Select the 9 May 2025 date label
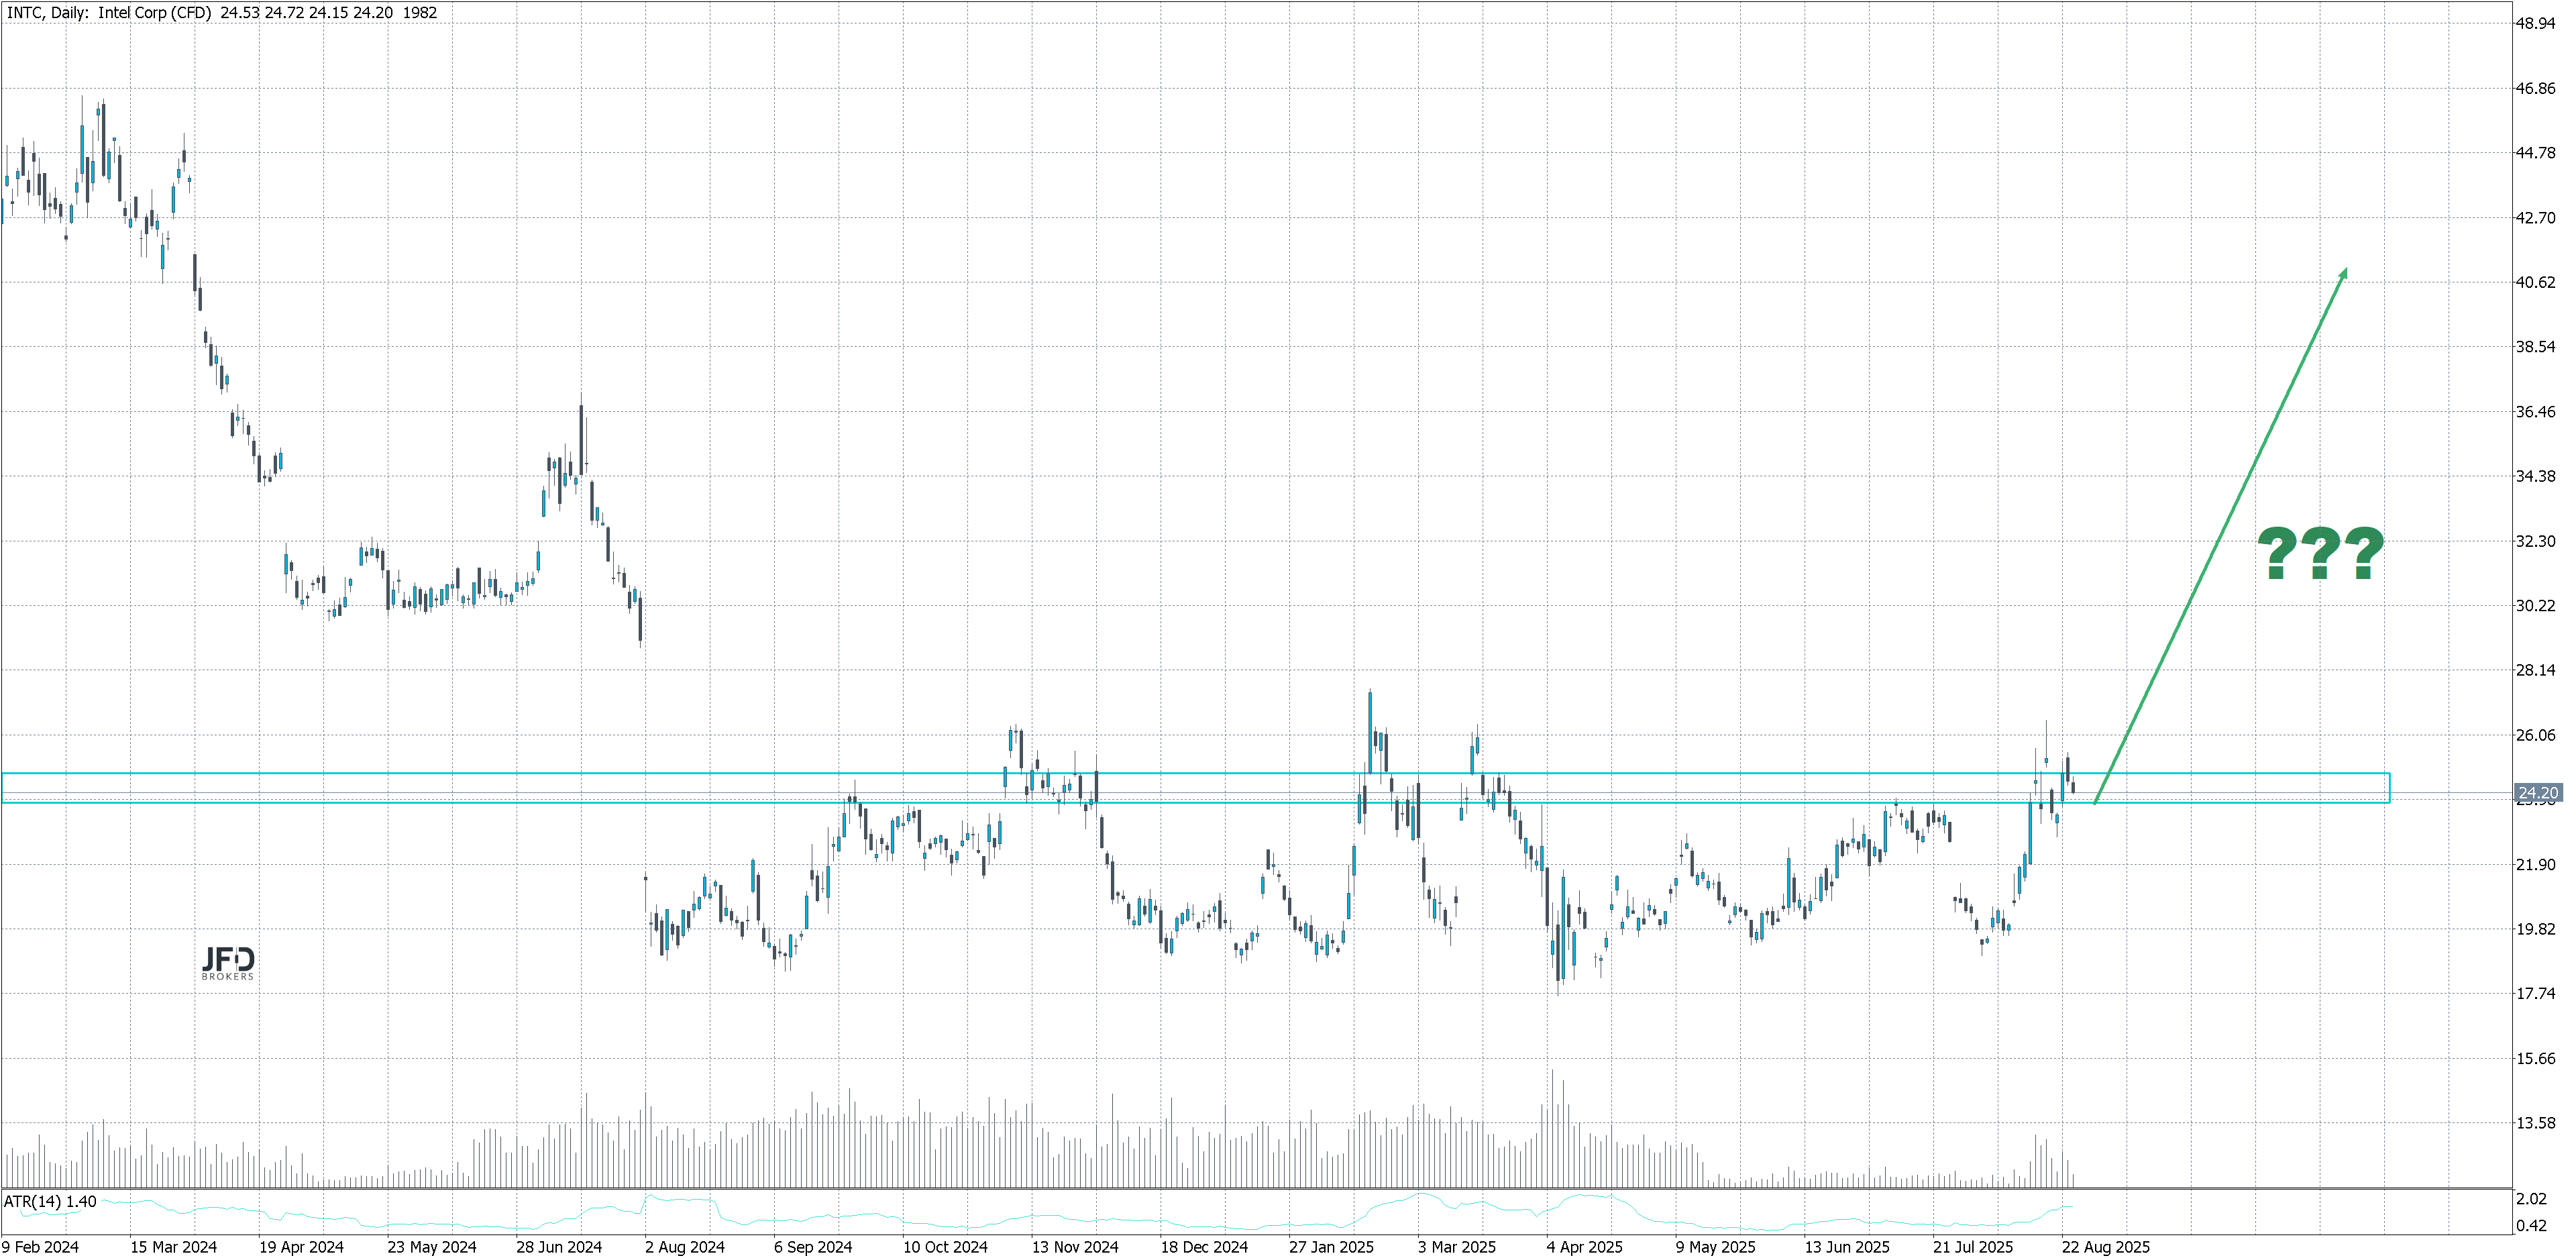This screenshot has width=2576, height=1260. pyautogui.click(x=1716, y=1247)
